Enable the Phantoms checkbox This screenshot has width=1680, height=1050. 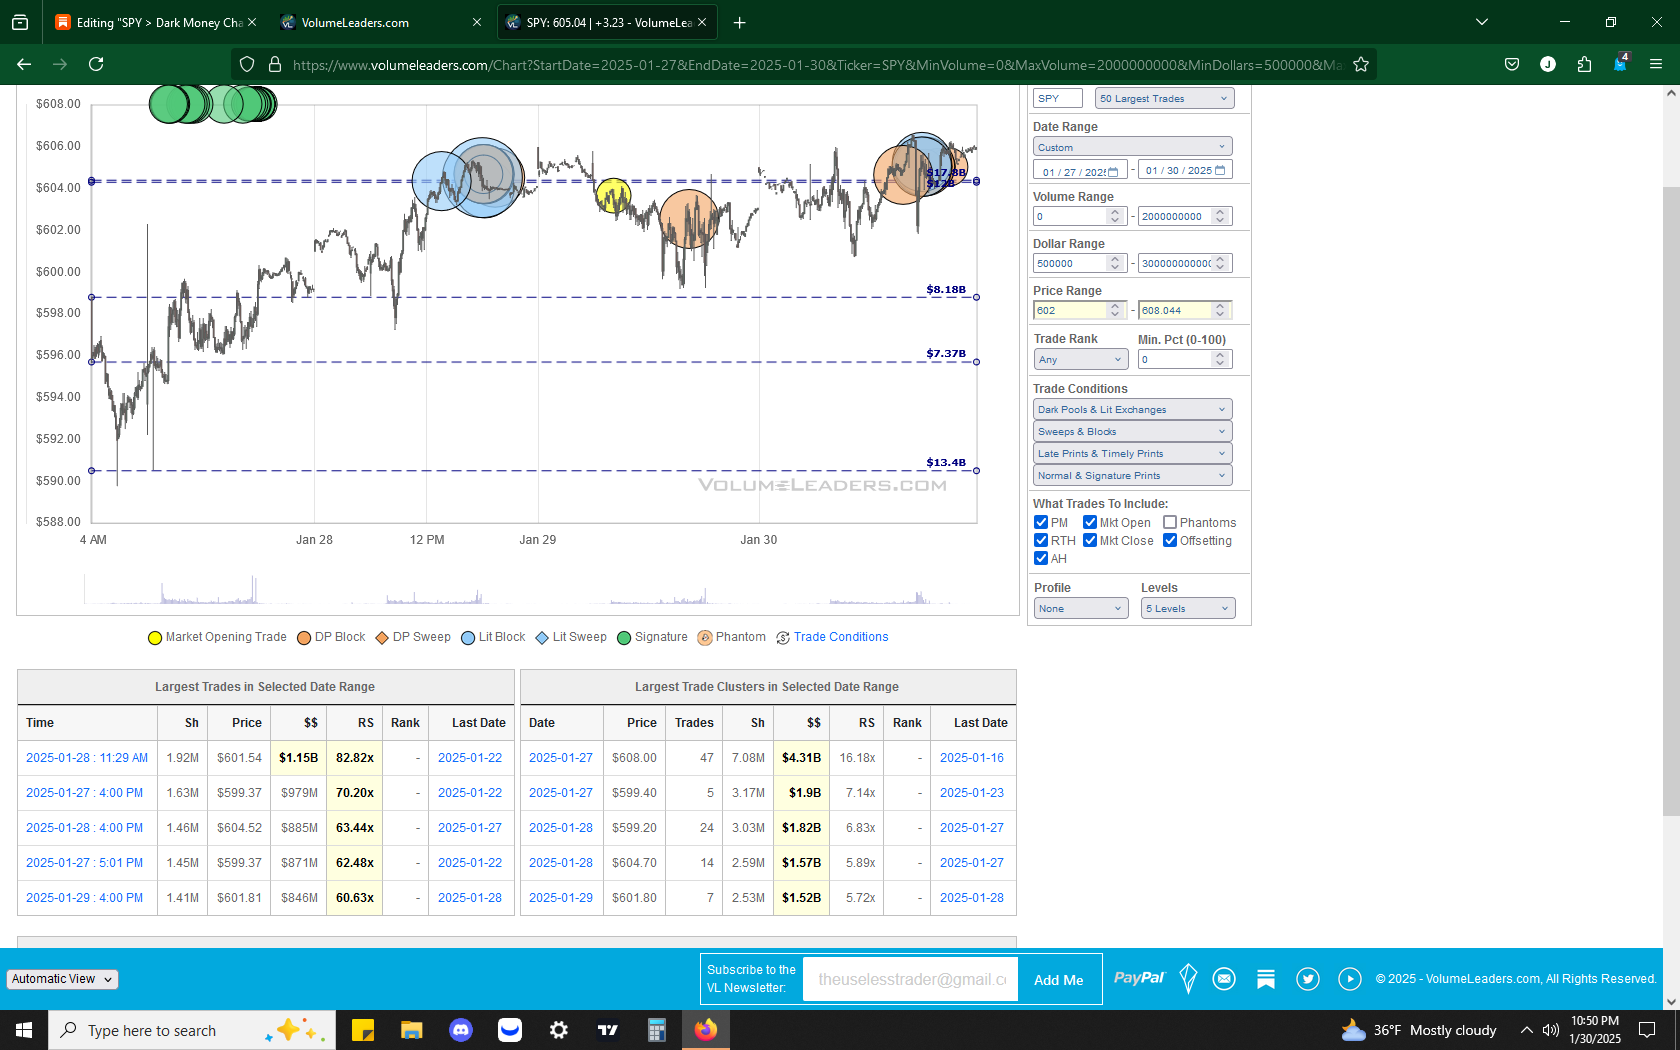pos(1170,522)
